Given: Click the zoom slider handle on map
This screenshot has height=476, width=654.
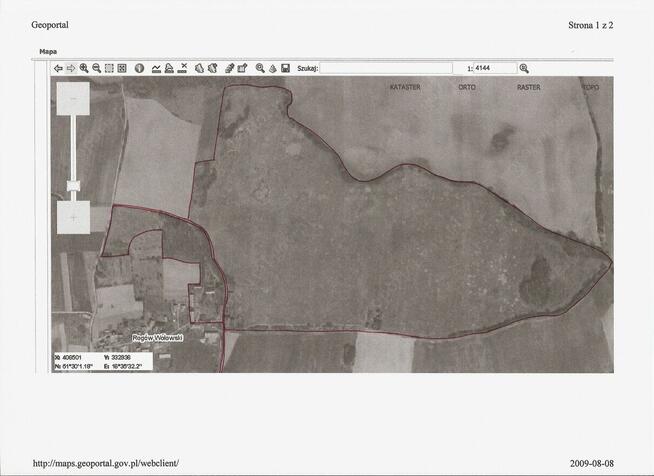Looking at the screenshot, I should tap(74, 186).
